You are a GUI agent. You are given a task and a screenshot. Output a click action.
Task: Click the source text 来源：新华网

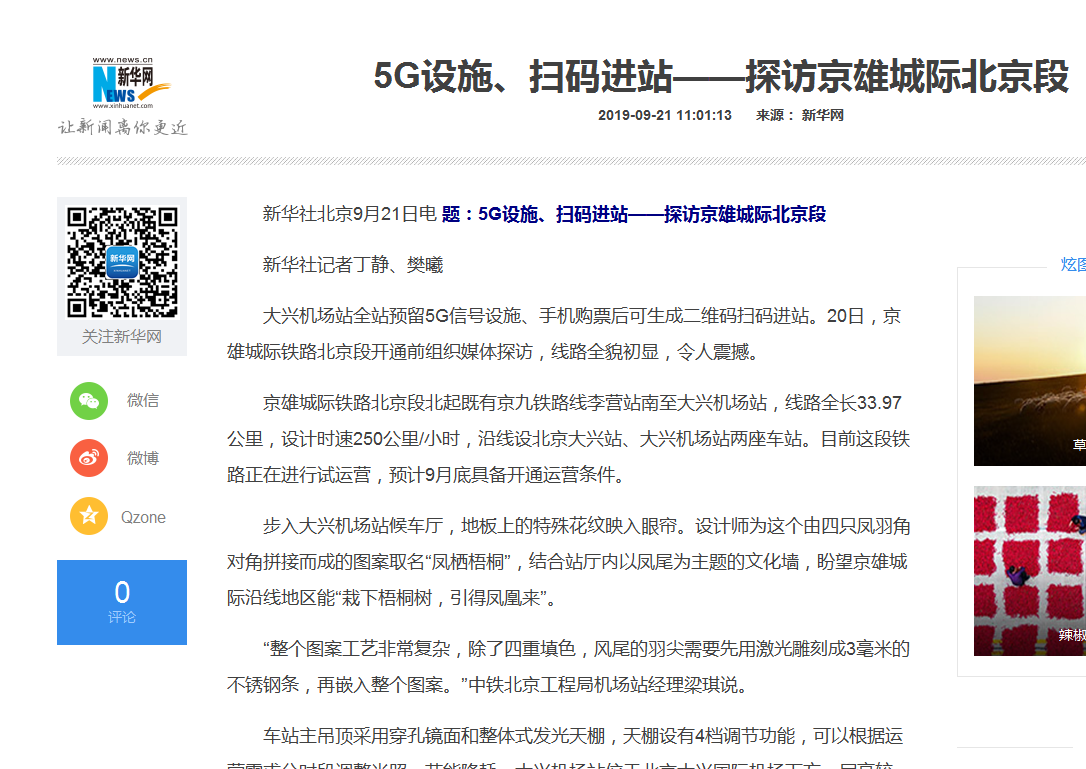click(x=799, y=115)
